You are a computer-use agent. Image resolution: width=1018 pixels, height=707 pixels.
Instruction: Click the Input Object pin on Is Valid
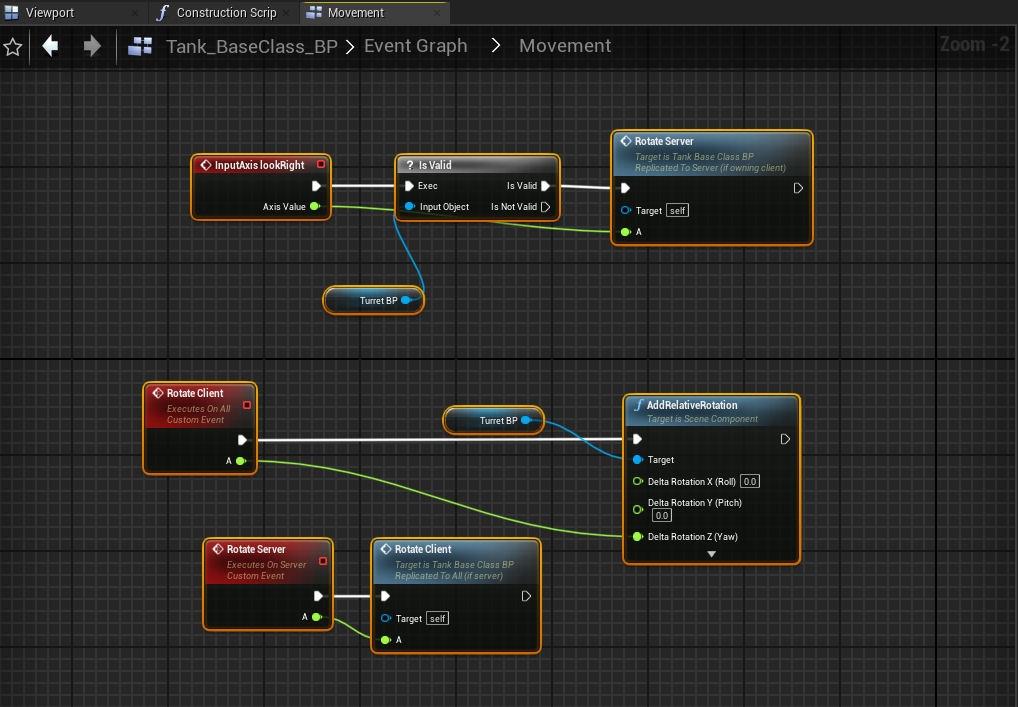coord(410,206)
